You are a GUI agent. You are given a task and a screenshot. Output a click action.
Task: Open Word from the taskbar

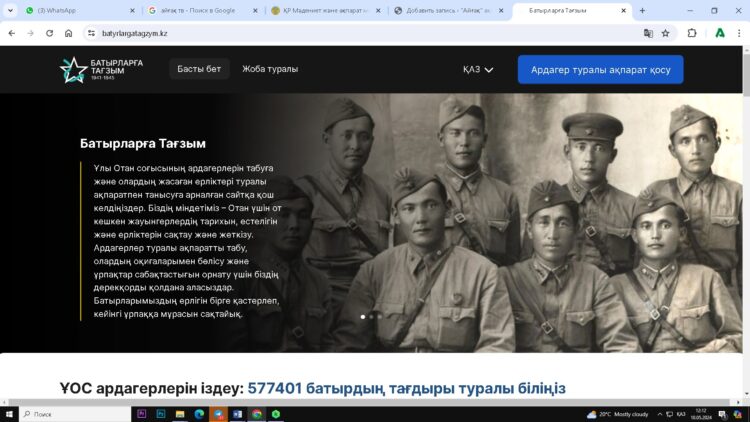(x=237, y=414)
